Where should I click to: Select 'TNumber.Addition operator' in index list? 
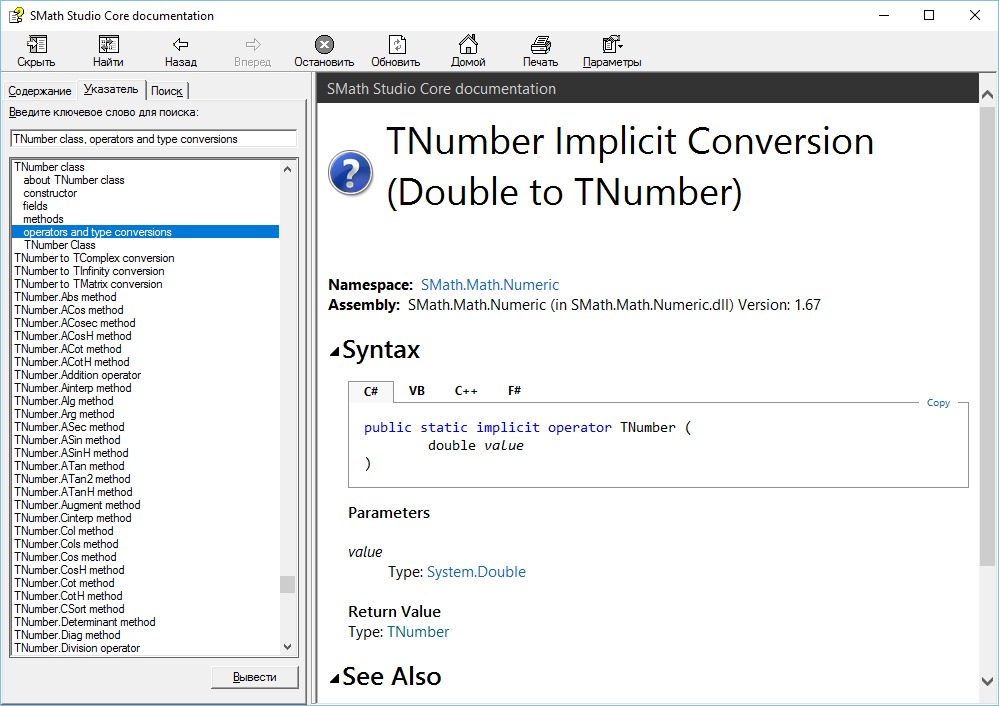point(78,375)
